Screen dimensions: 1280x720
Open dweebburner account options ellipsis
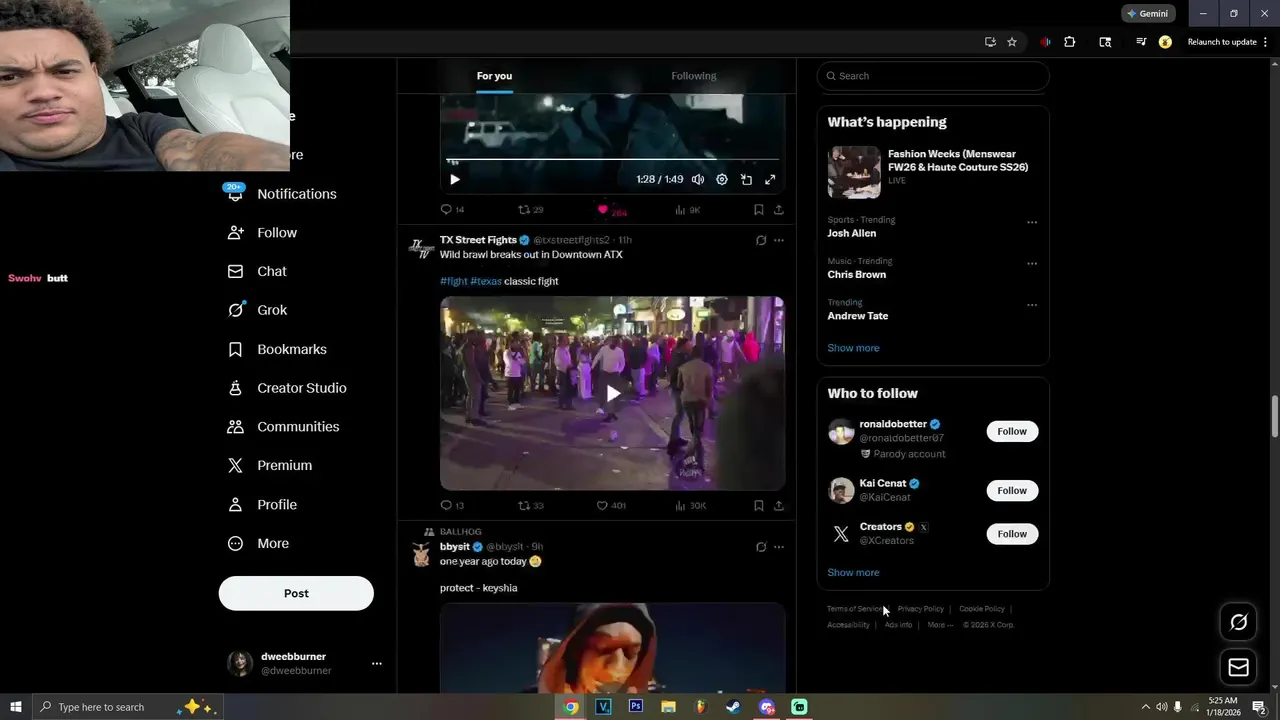click(377, 663)
